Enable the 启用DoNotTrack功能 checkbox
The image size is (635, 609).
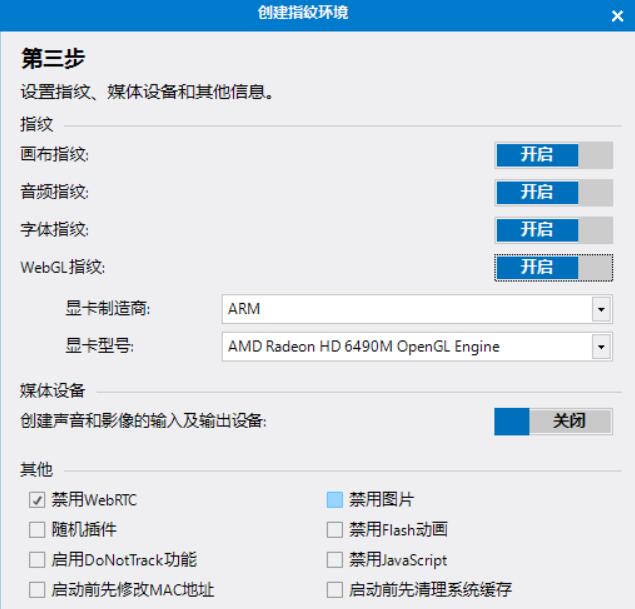(37, 560)
